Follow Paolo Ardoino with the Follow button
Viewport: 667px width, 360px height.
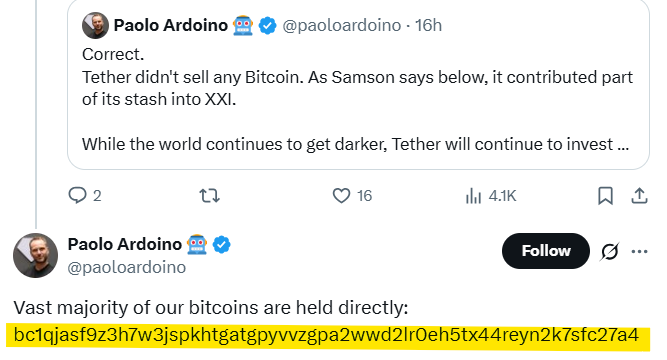click(546, 251)
